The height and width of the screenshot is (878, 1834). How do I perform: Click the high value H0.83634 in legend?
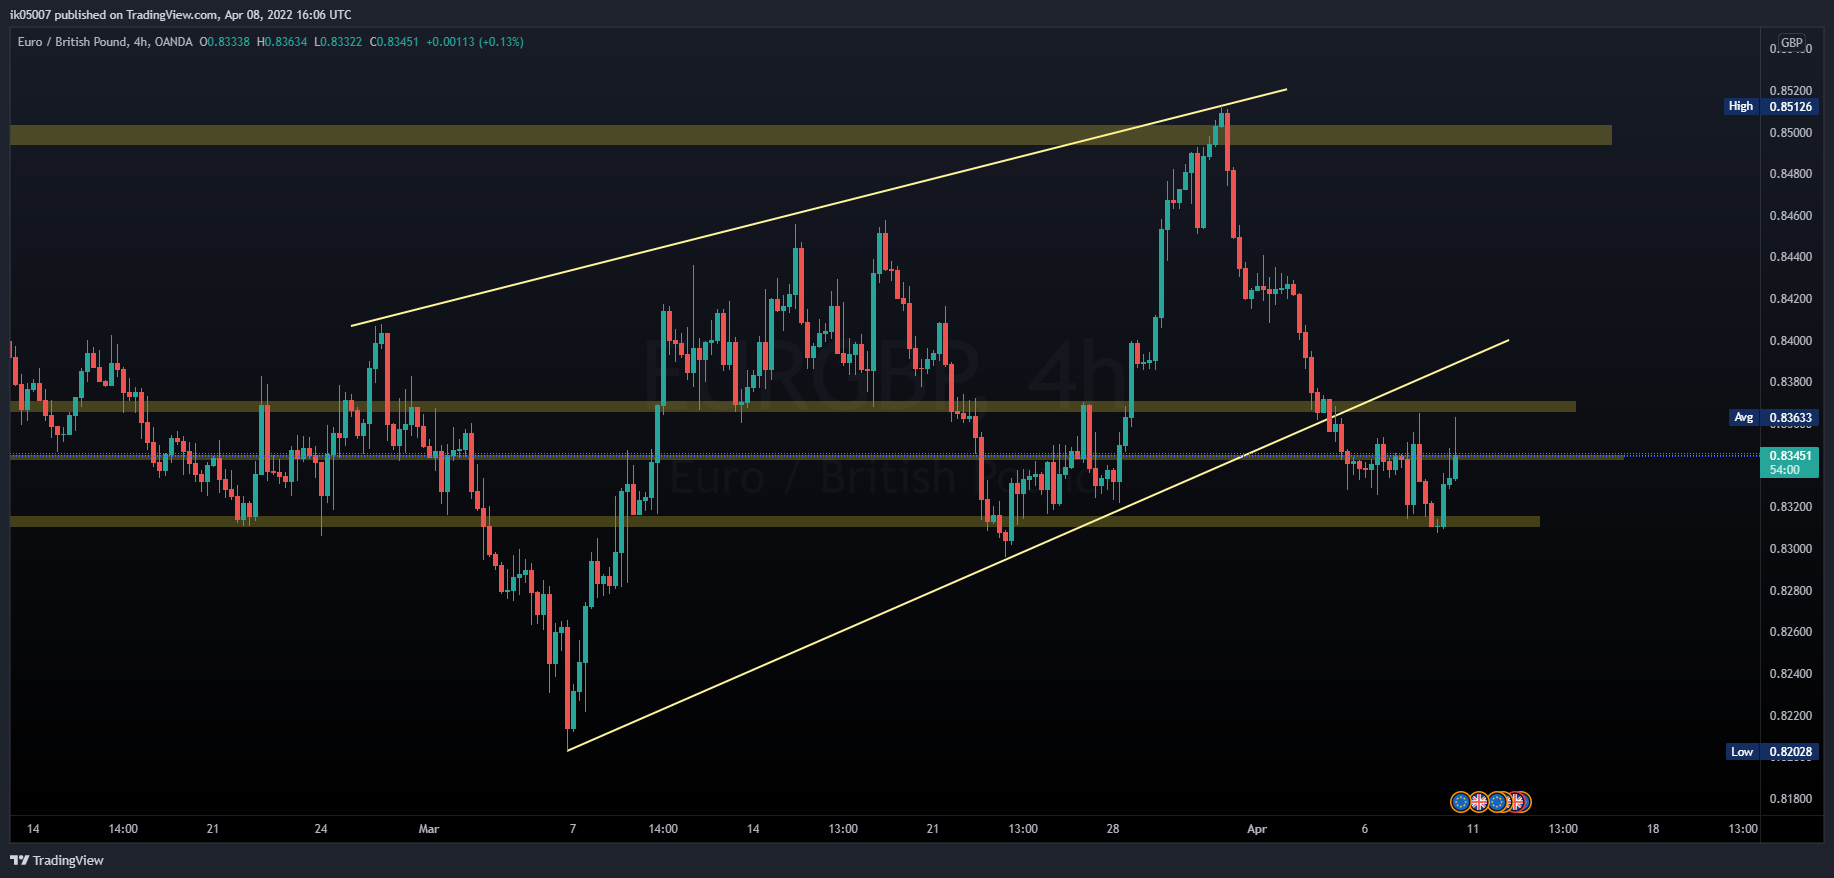click(x=282, y=42)
